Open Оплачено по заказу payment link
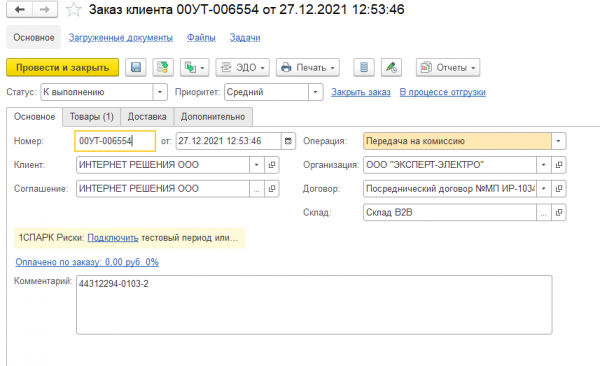 (x=87, y=262)
